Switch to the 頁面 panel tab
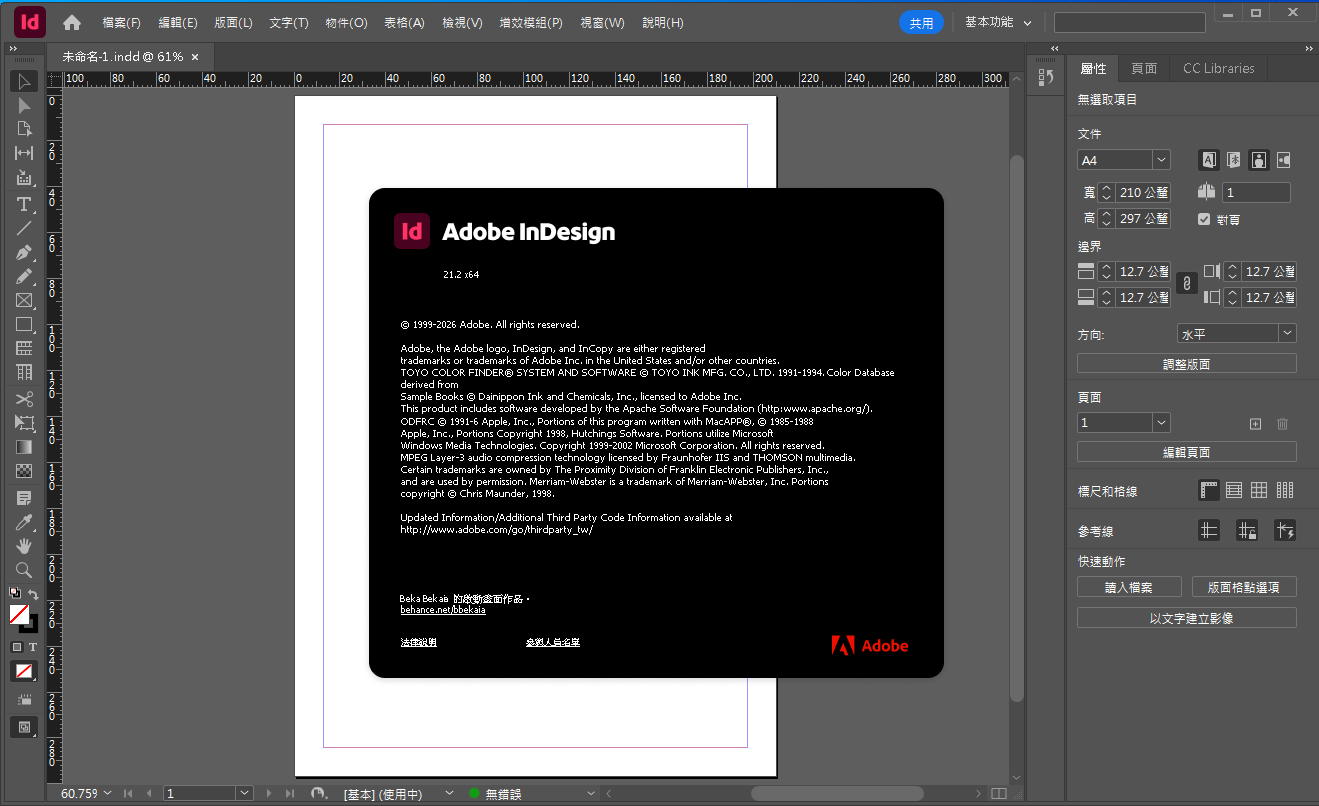 coord(1144,68)
